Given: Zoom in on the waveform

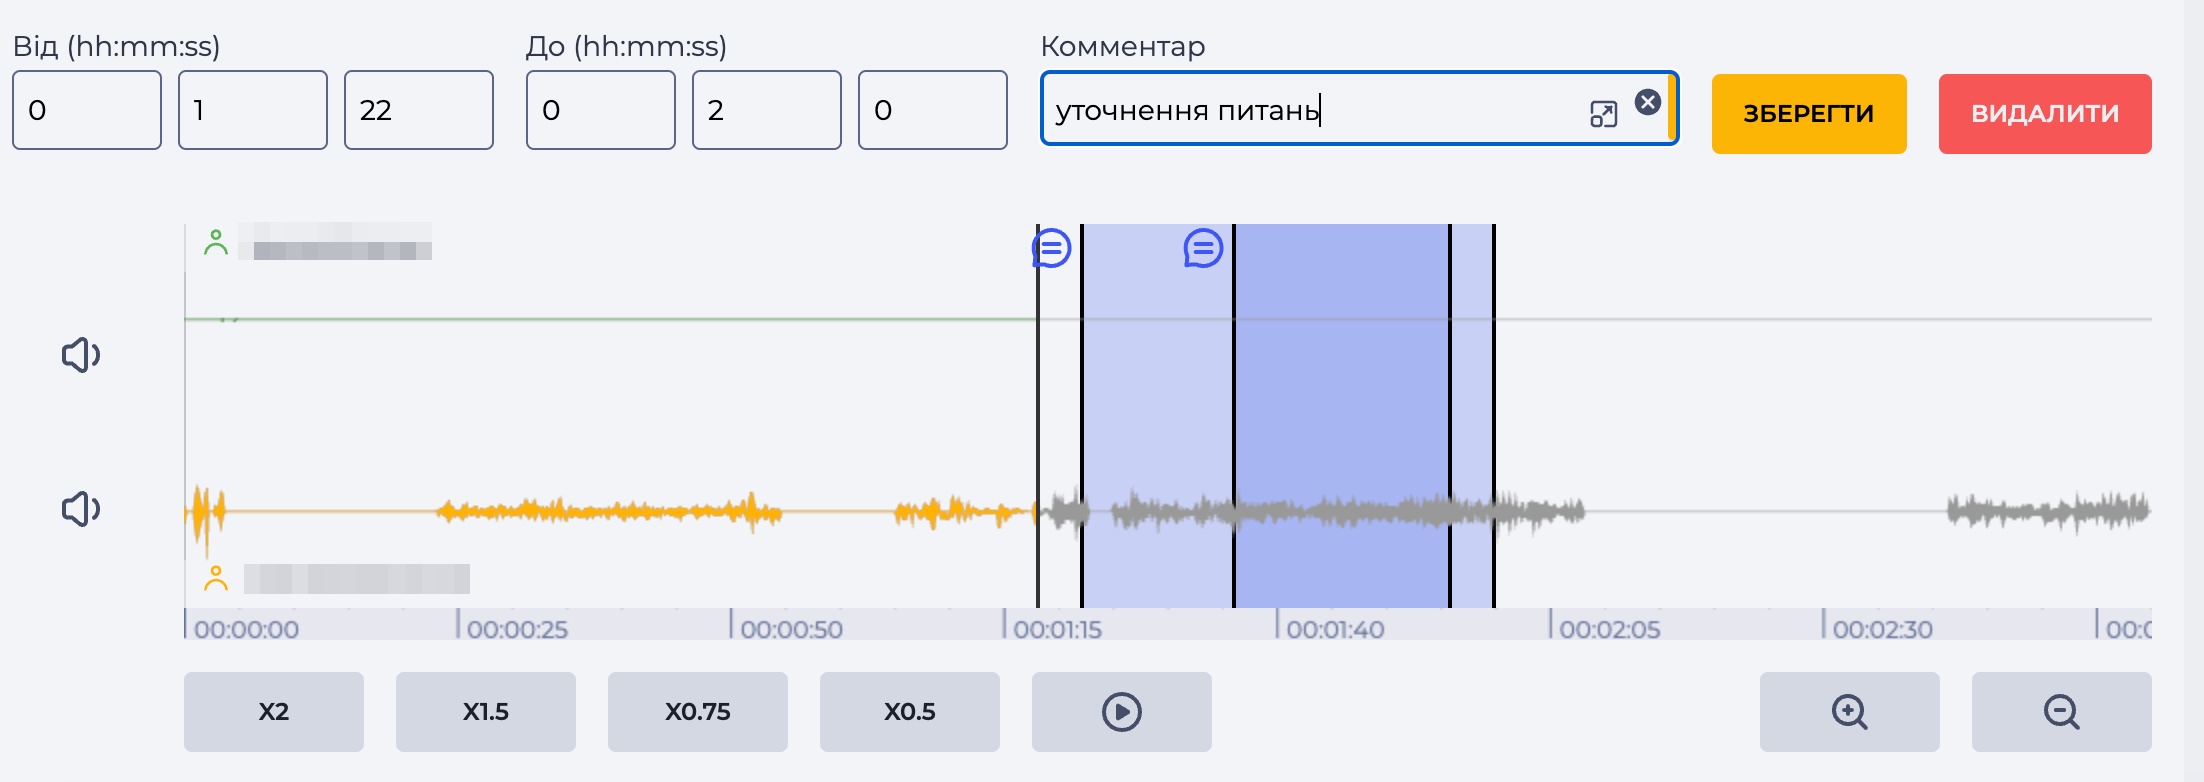Looking at the screenshot, I should (1850, 712).
